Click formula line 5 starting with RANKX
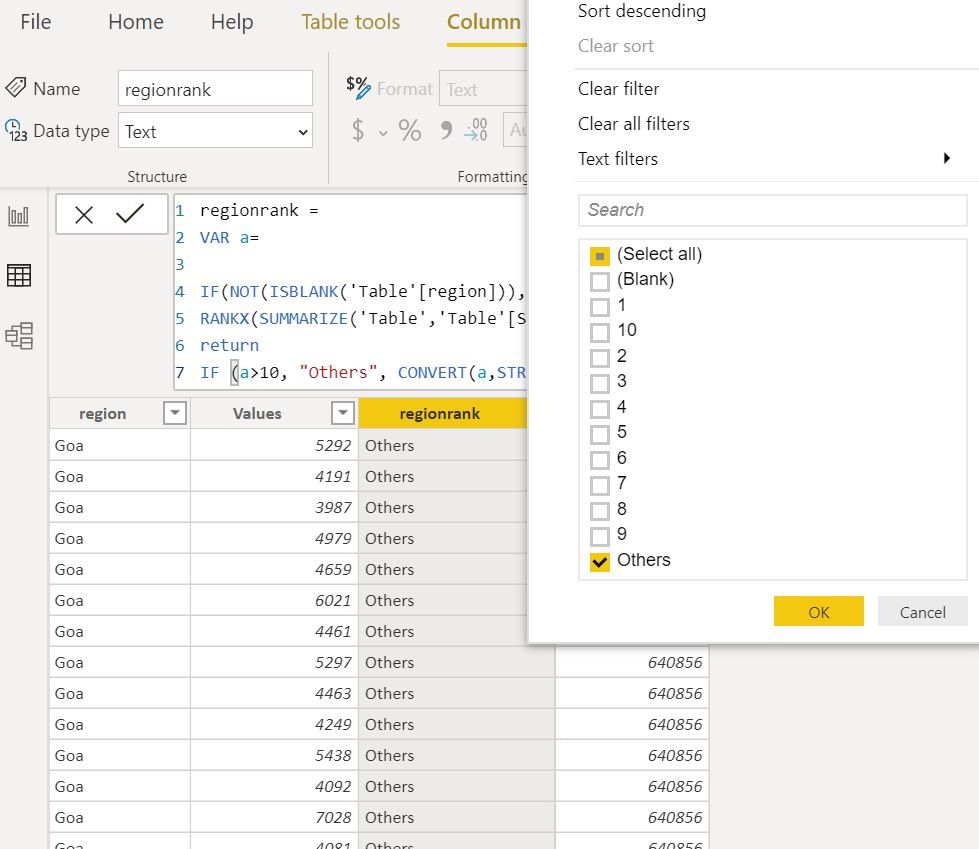This screenshot has width=979, height=849. (x=363, y=318)
